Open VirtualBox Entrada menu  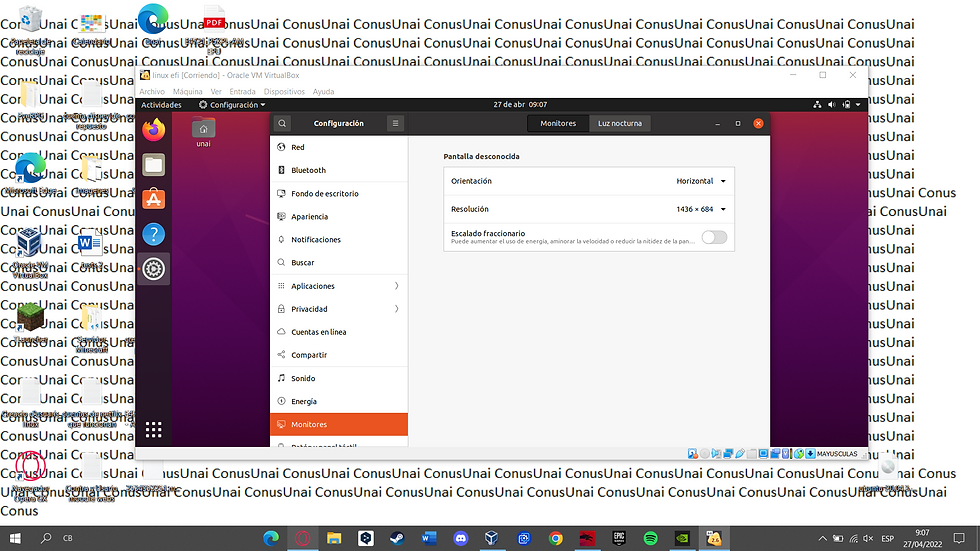click(x=242, y=91)
